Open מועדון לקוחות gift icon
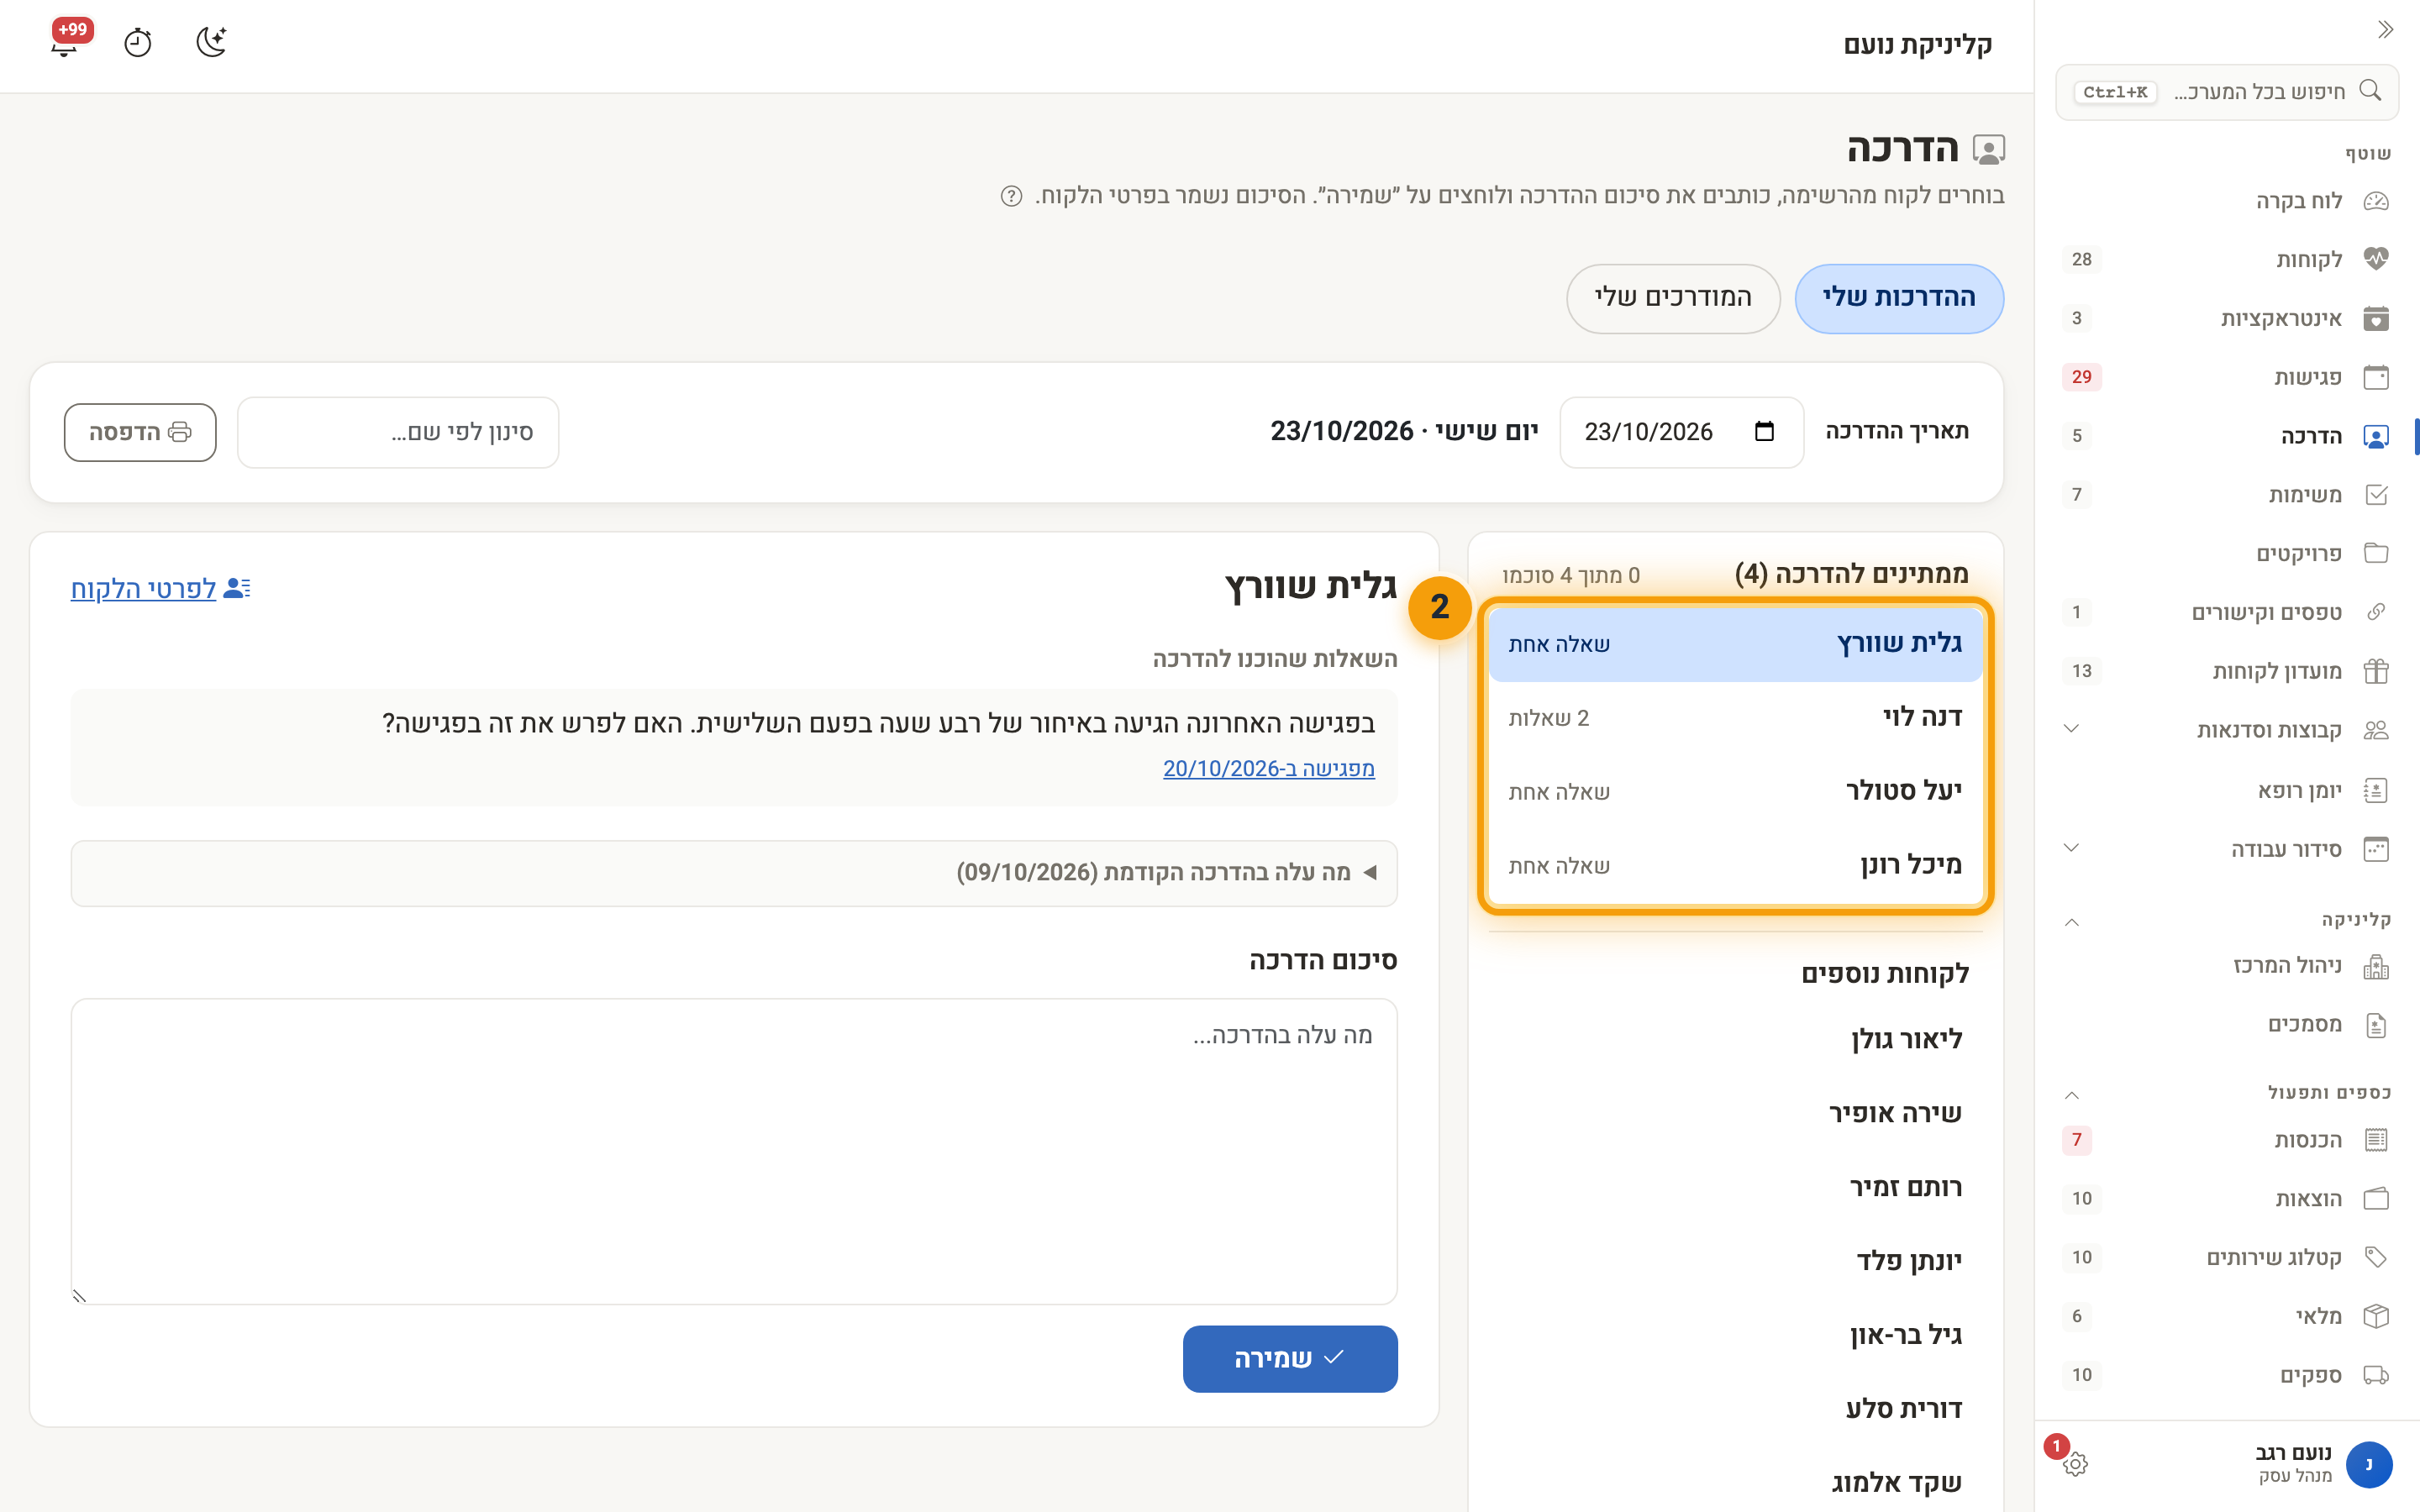Image resolution: width=2420 pixels, height=1512 pixels. (x=2376, y=671)
